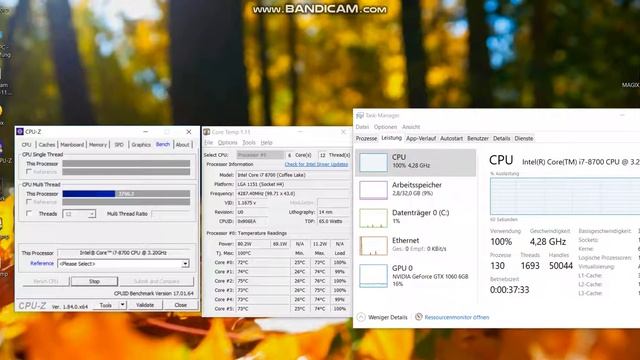Click the This Processor name field in CPU-Z
The image size is (640, 360).
click(124, 253)
